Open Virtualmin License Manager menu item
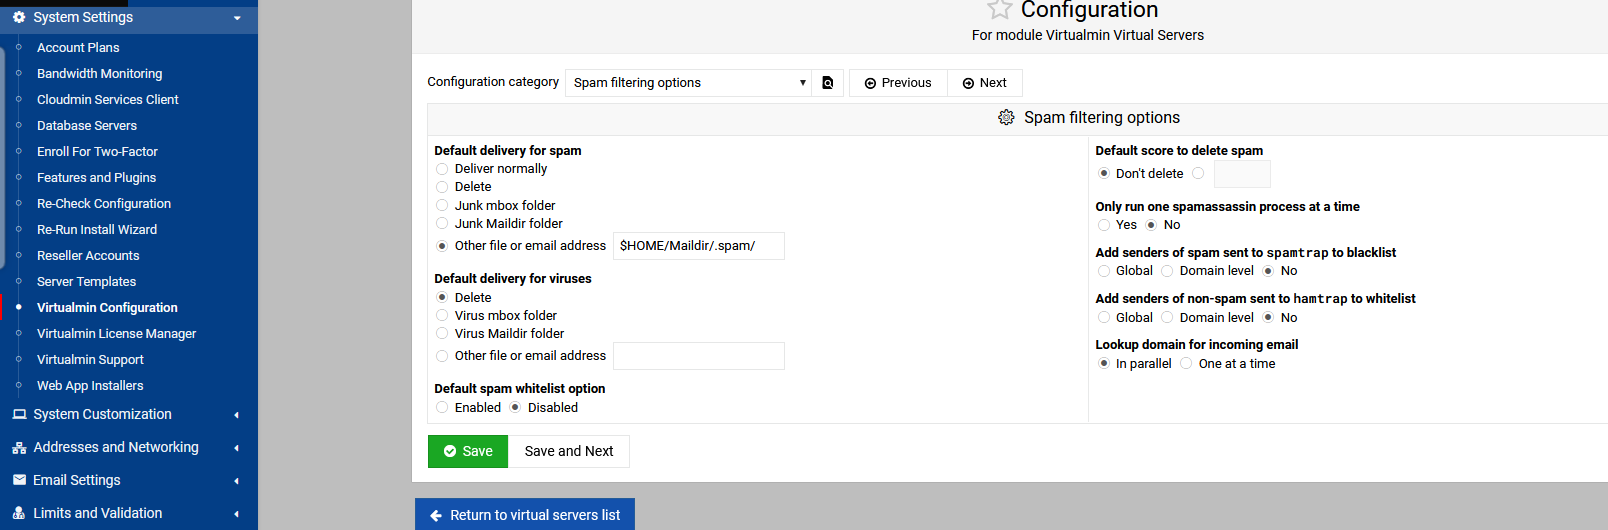 click(116, 334)
